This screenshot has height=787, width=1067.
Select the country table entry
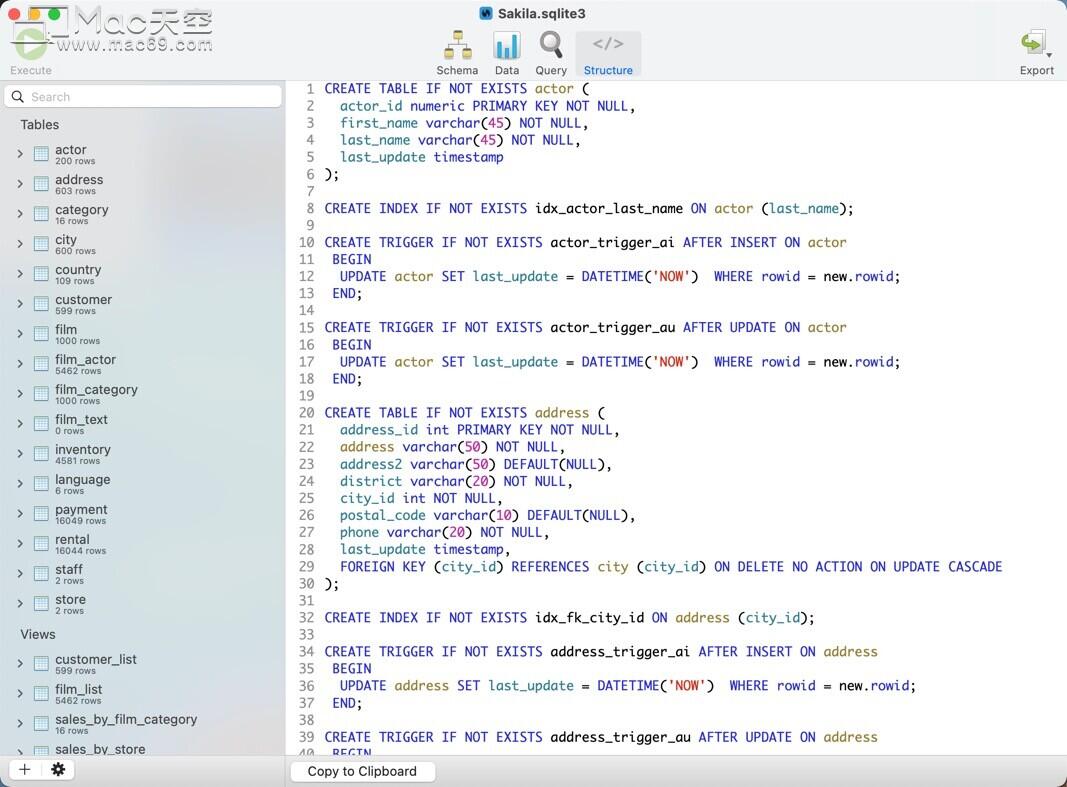143,274
